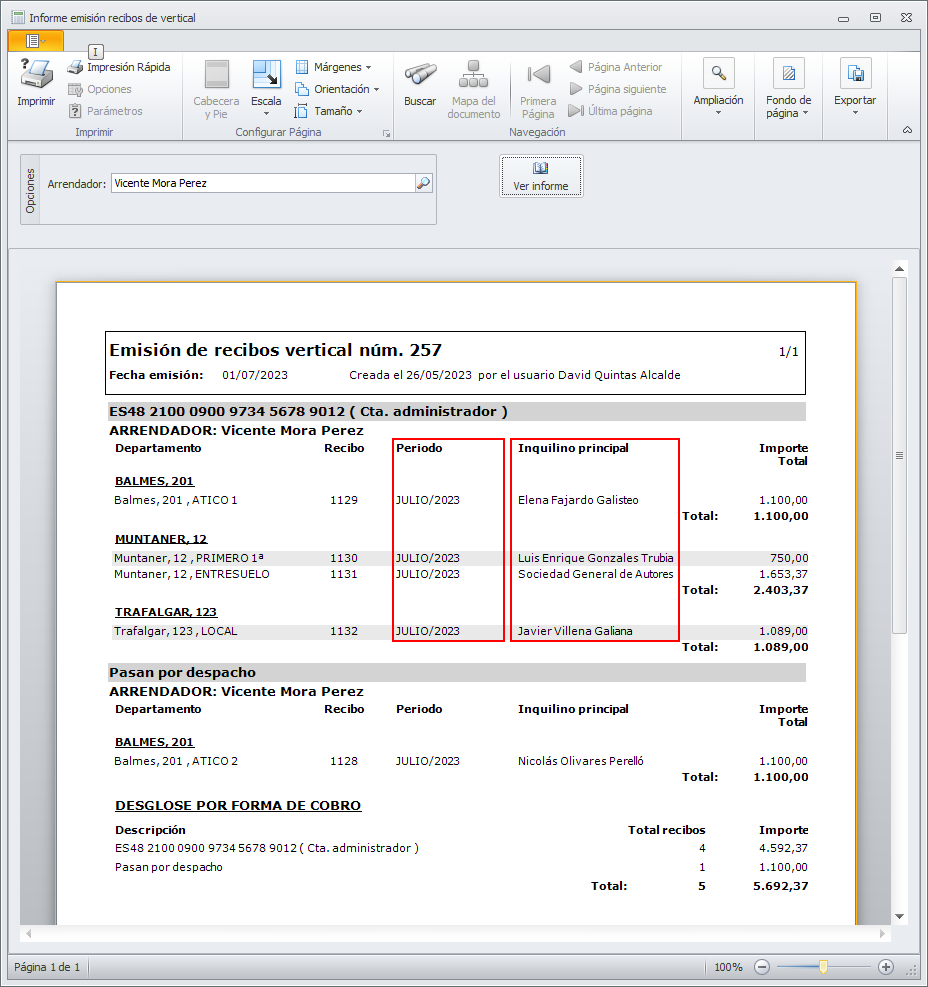The width and height of the screenshot is (928, 987).
Task: Click the Arrendador text field
Action: [262, 183]
